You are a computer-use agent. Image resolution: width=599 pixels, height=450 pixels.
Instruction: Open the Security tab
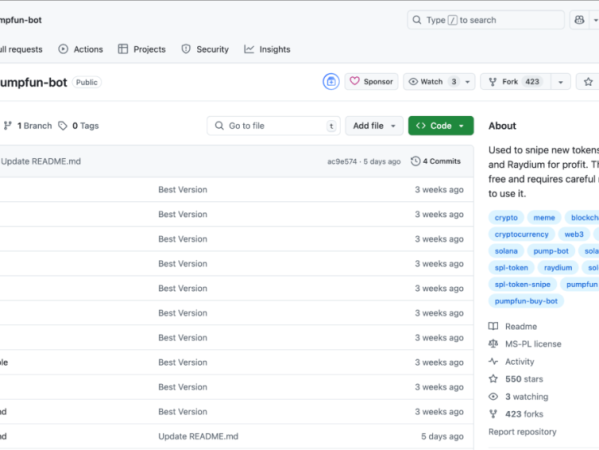pos(205,49)
